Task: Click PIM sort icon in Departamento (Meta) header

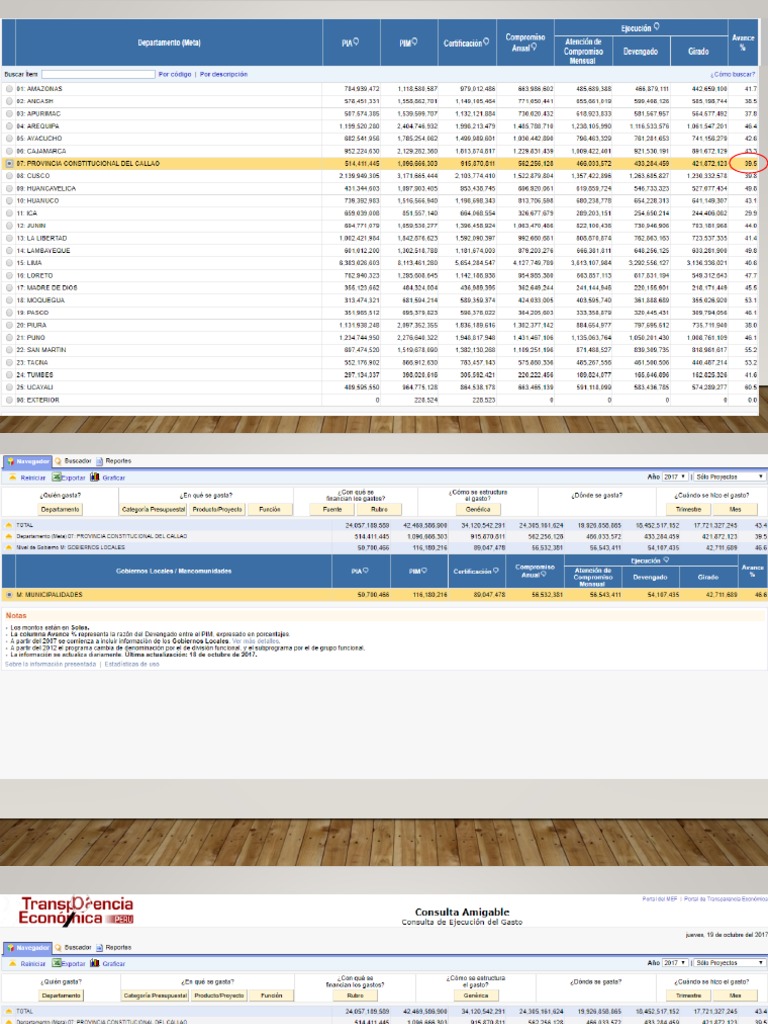Action: click(x=413, y=42)
